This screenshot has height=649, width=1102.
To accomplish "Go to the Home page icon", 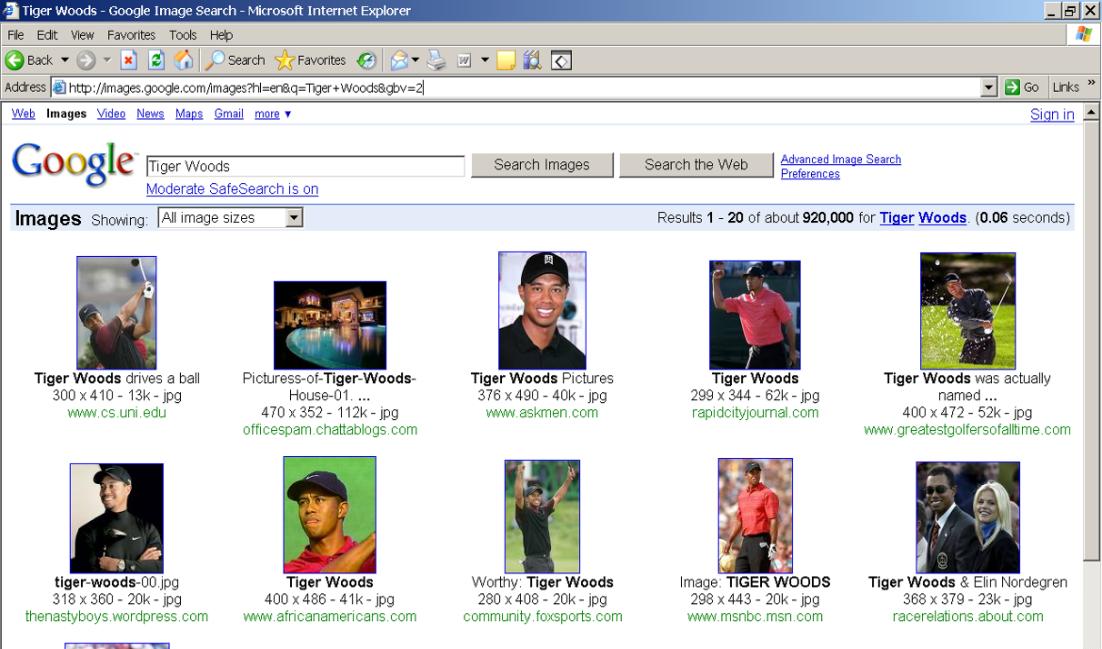I will [x=184, y=60].
